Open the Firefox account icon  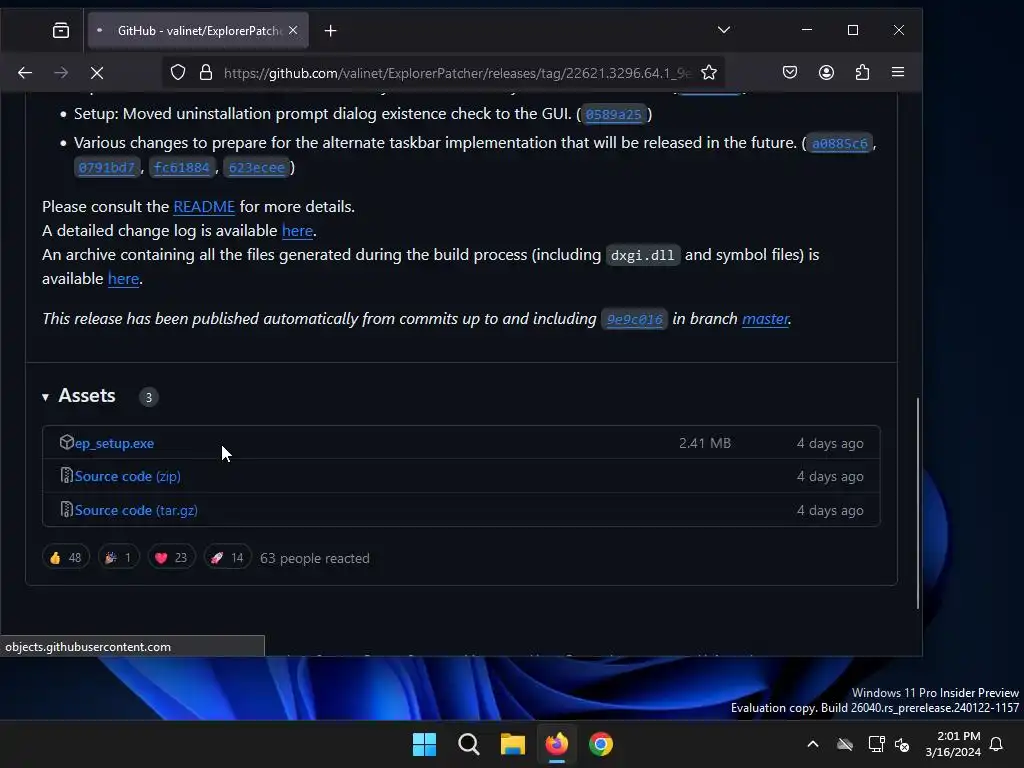coord(826,72)
